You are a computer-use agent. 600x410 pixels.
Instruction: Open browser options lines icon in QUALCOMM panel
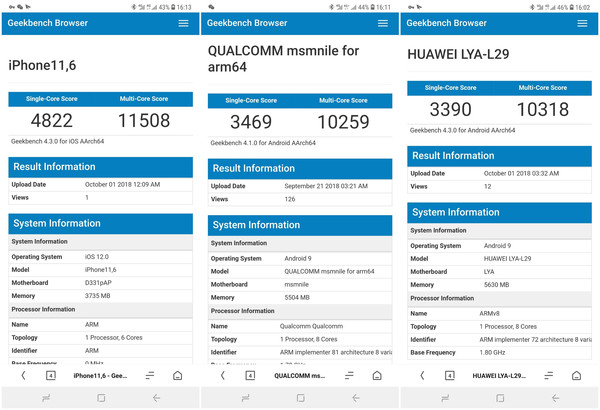coord(349,376)
